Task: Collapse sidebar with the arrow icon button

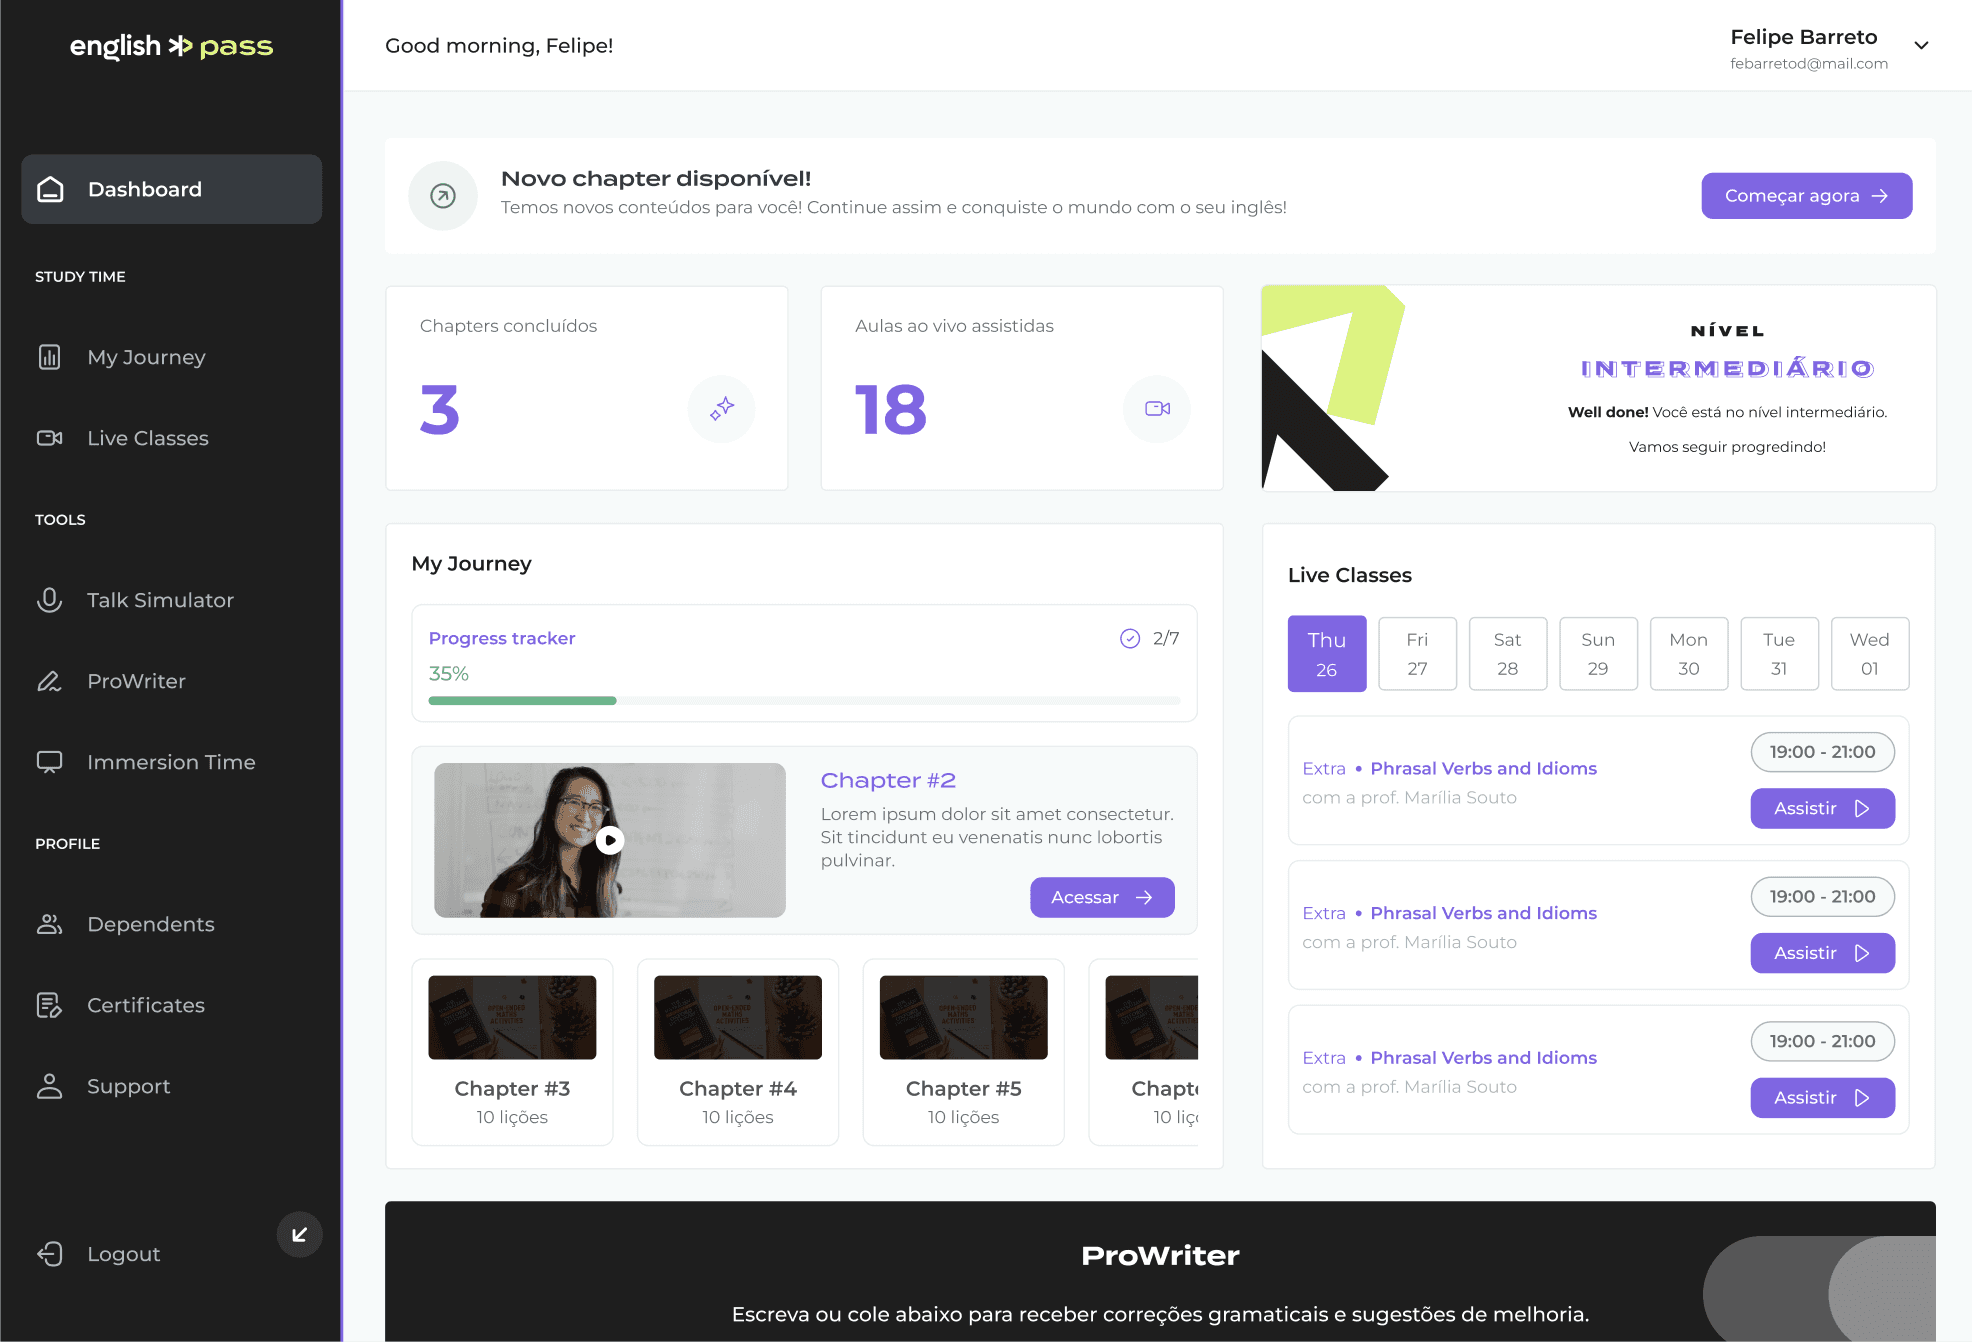Action: 299,1235
